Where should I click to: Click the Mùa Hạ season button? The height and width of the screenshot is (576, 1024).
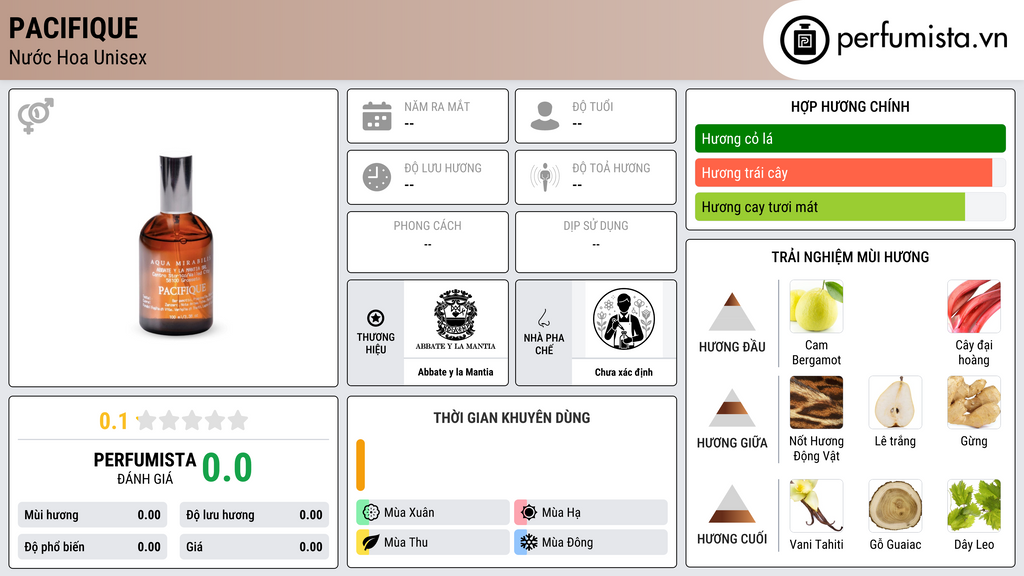[591, 513]
